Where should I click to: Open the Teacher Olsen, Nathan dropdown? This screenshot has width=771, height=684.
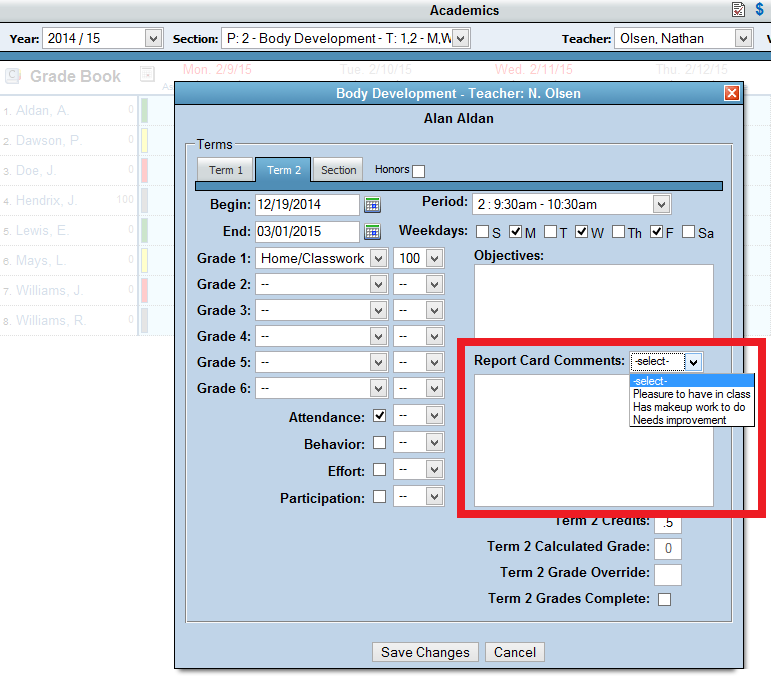pyautogui.click(x=683, y=38)
